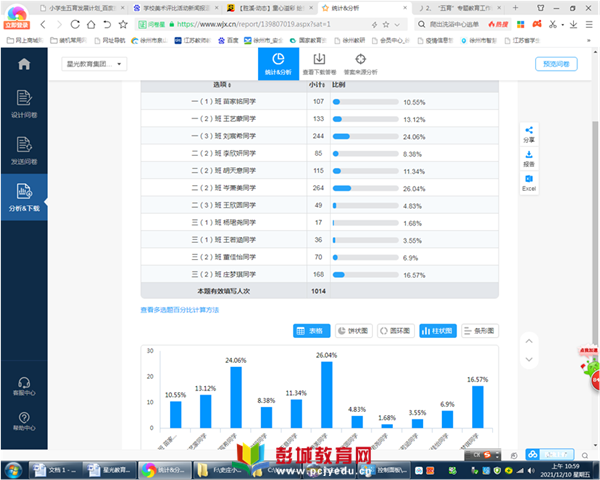Select 分析&下载 sidebar item

tap(24, 198)
